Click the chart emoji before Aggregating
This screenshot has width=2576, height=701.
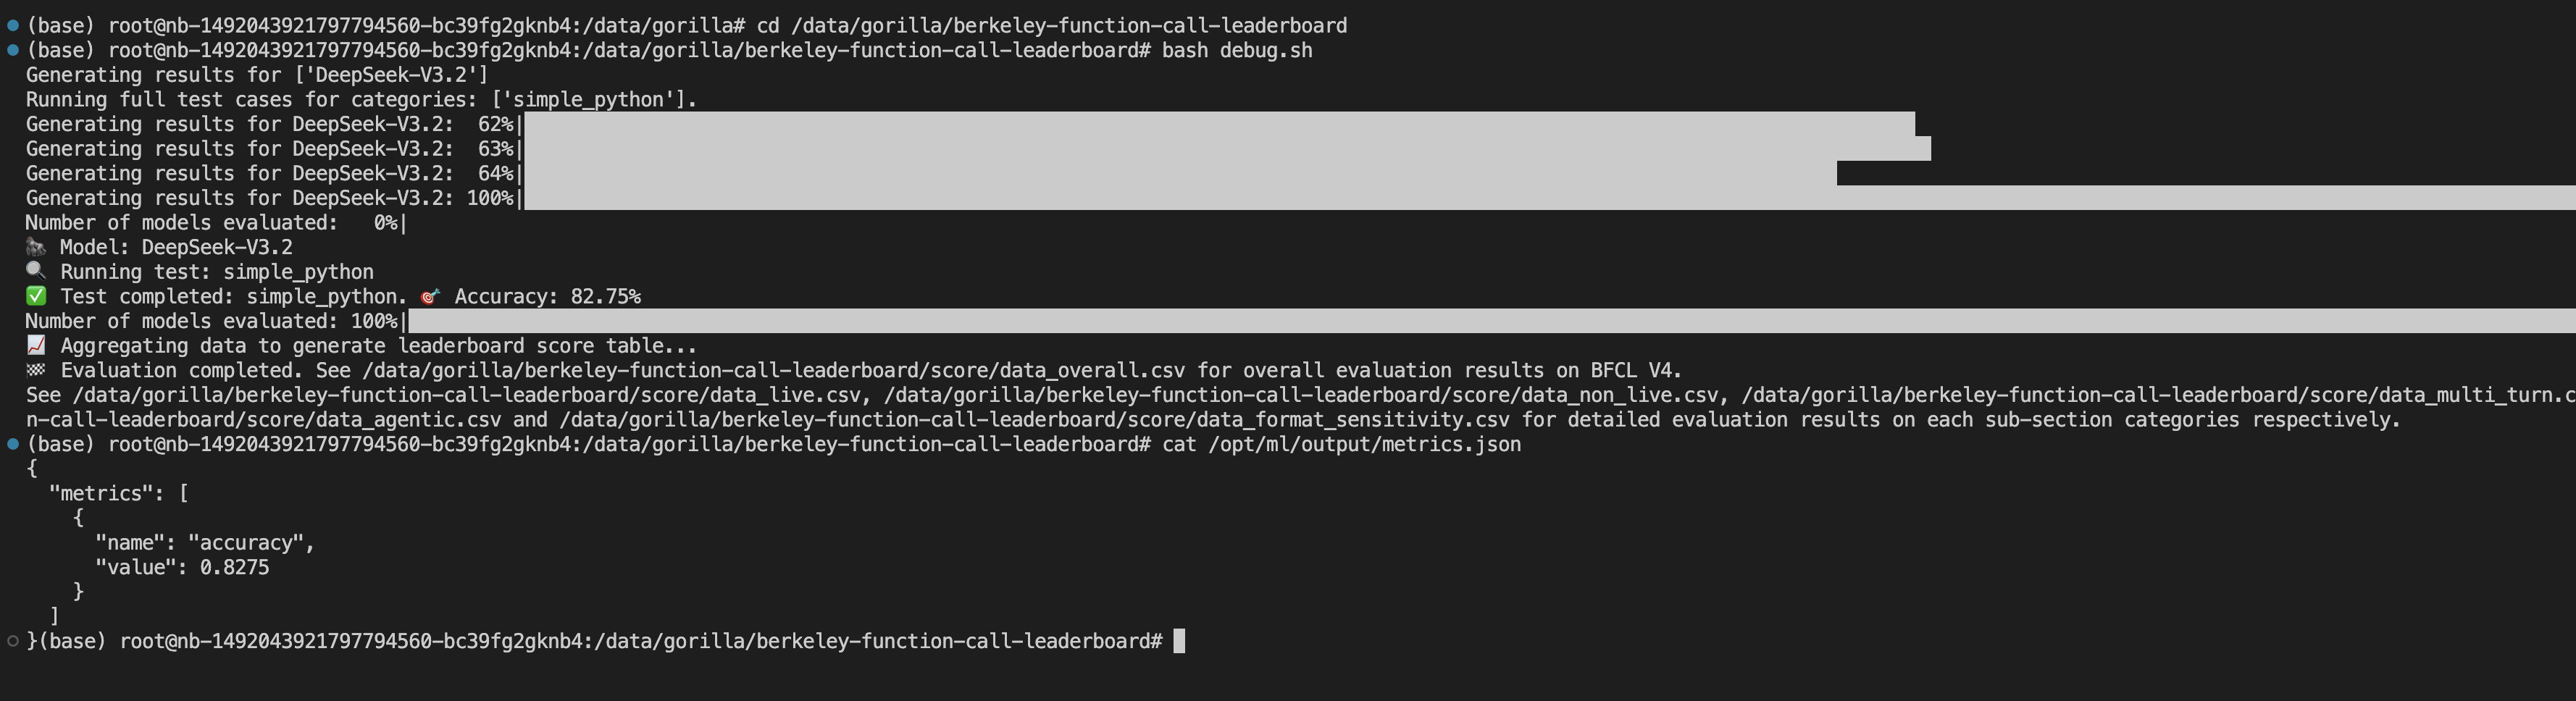[x=36, y=345]
